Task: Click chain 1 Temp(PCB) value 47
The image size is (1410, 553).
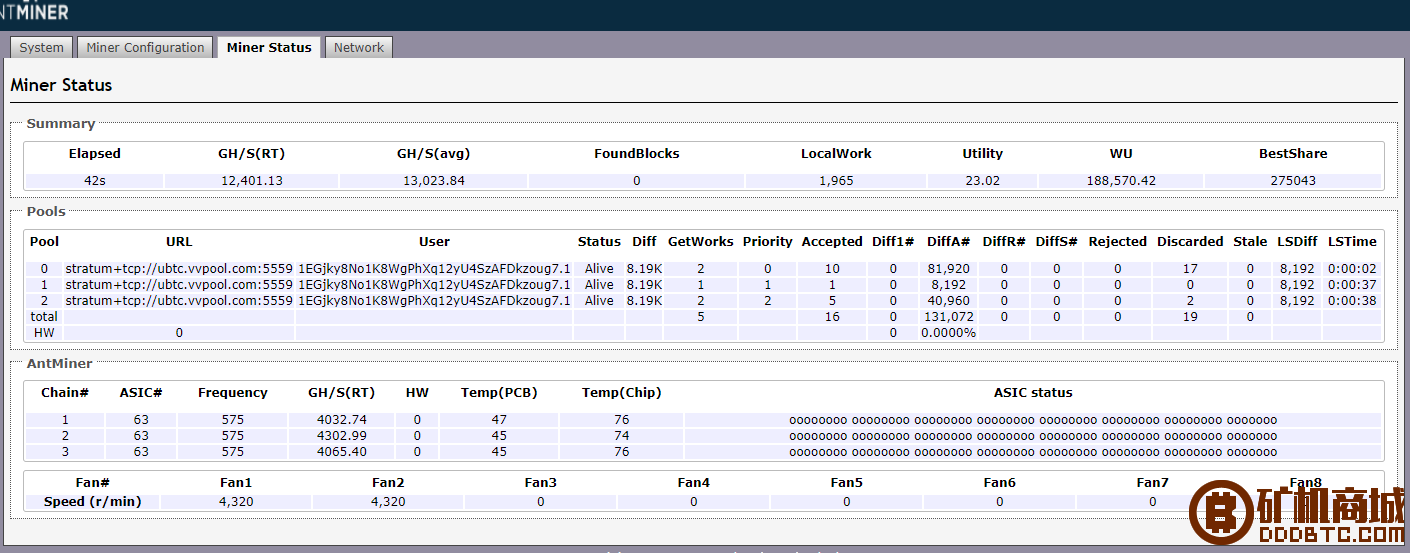Action: tap(499, 420)
